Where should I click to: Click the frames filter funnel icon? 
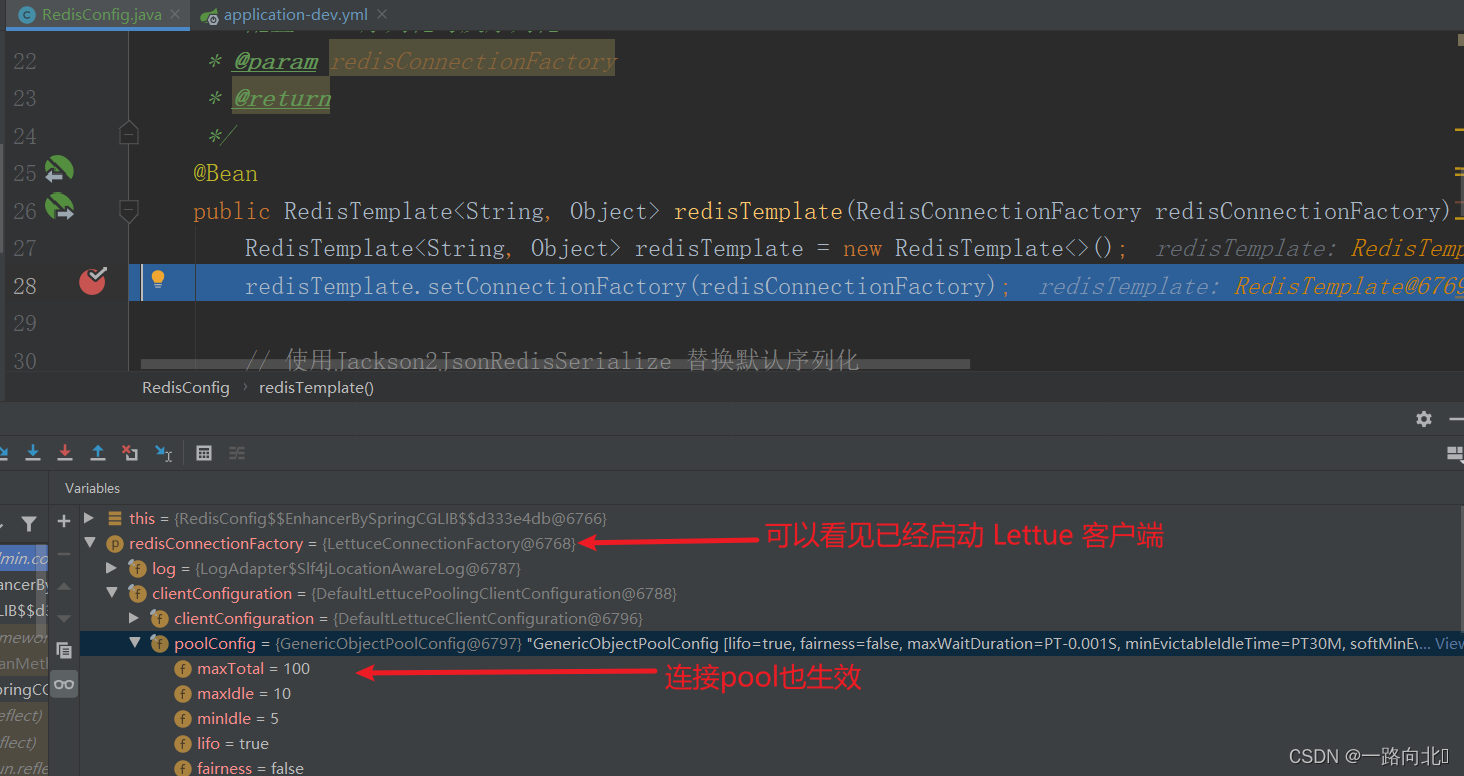[29, 523]
